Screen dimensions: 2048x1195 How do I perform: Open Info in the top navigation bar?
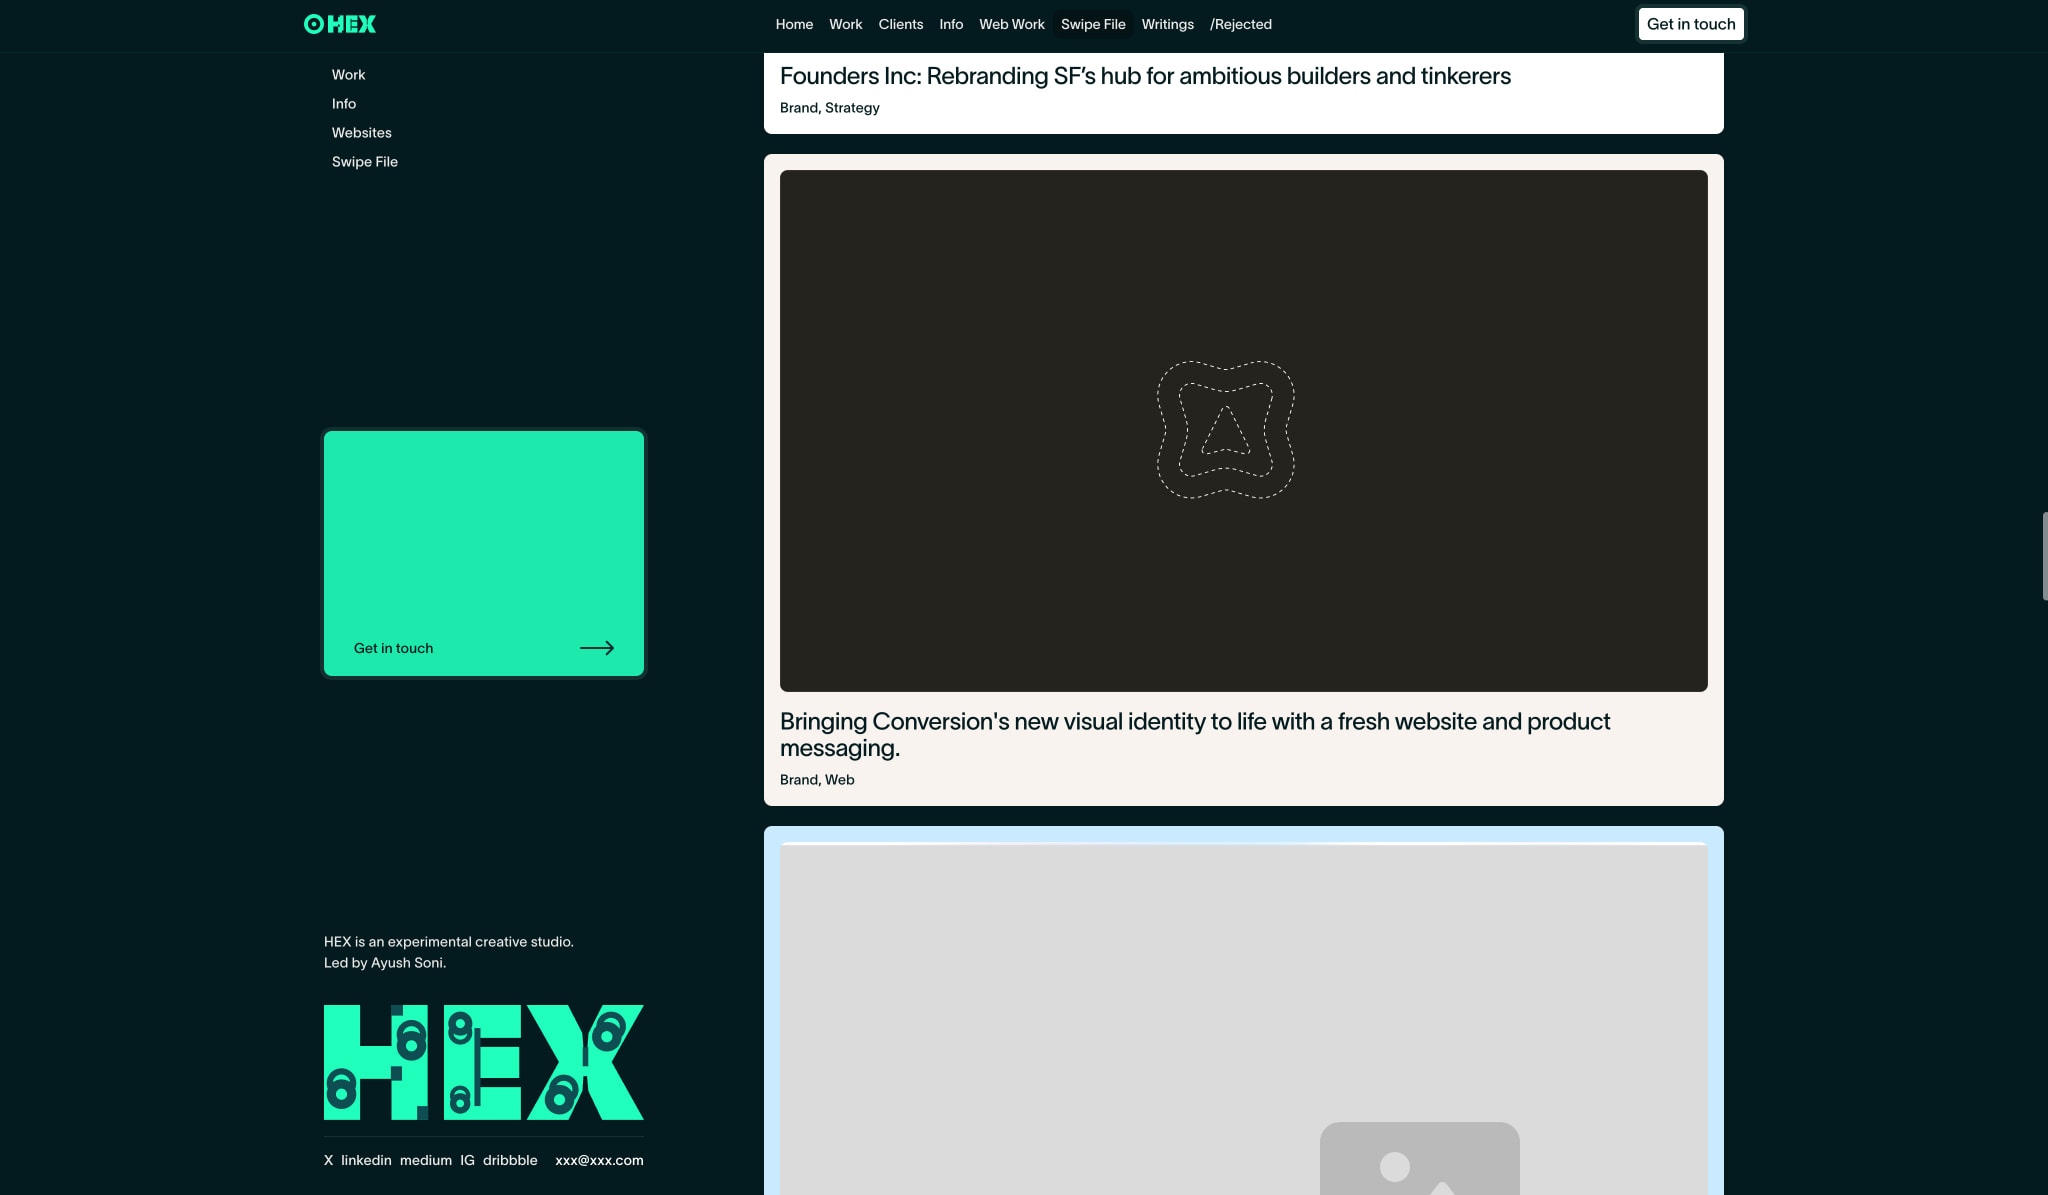tap(951, 24)
